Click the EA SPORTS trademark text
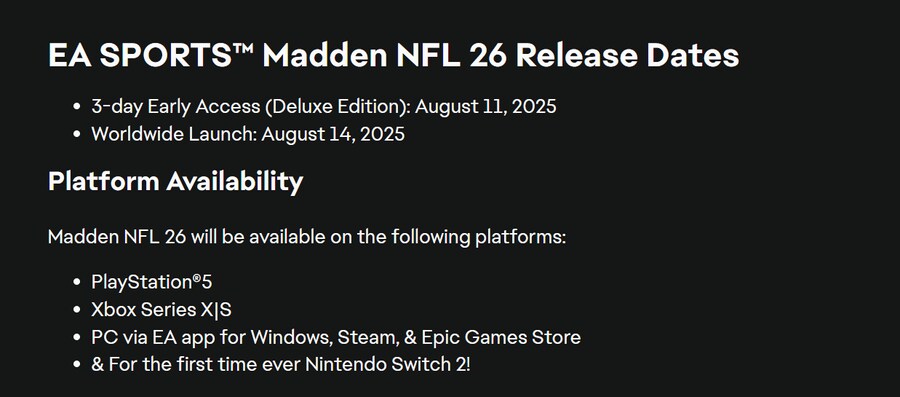900x397 pixels. point(151,56)
